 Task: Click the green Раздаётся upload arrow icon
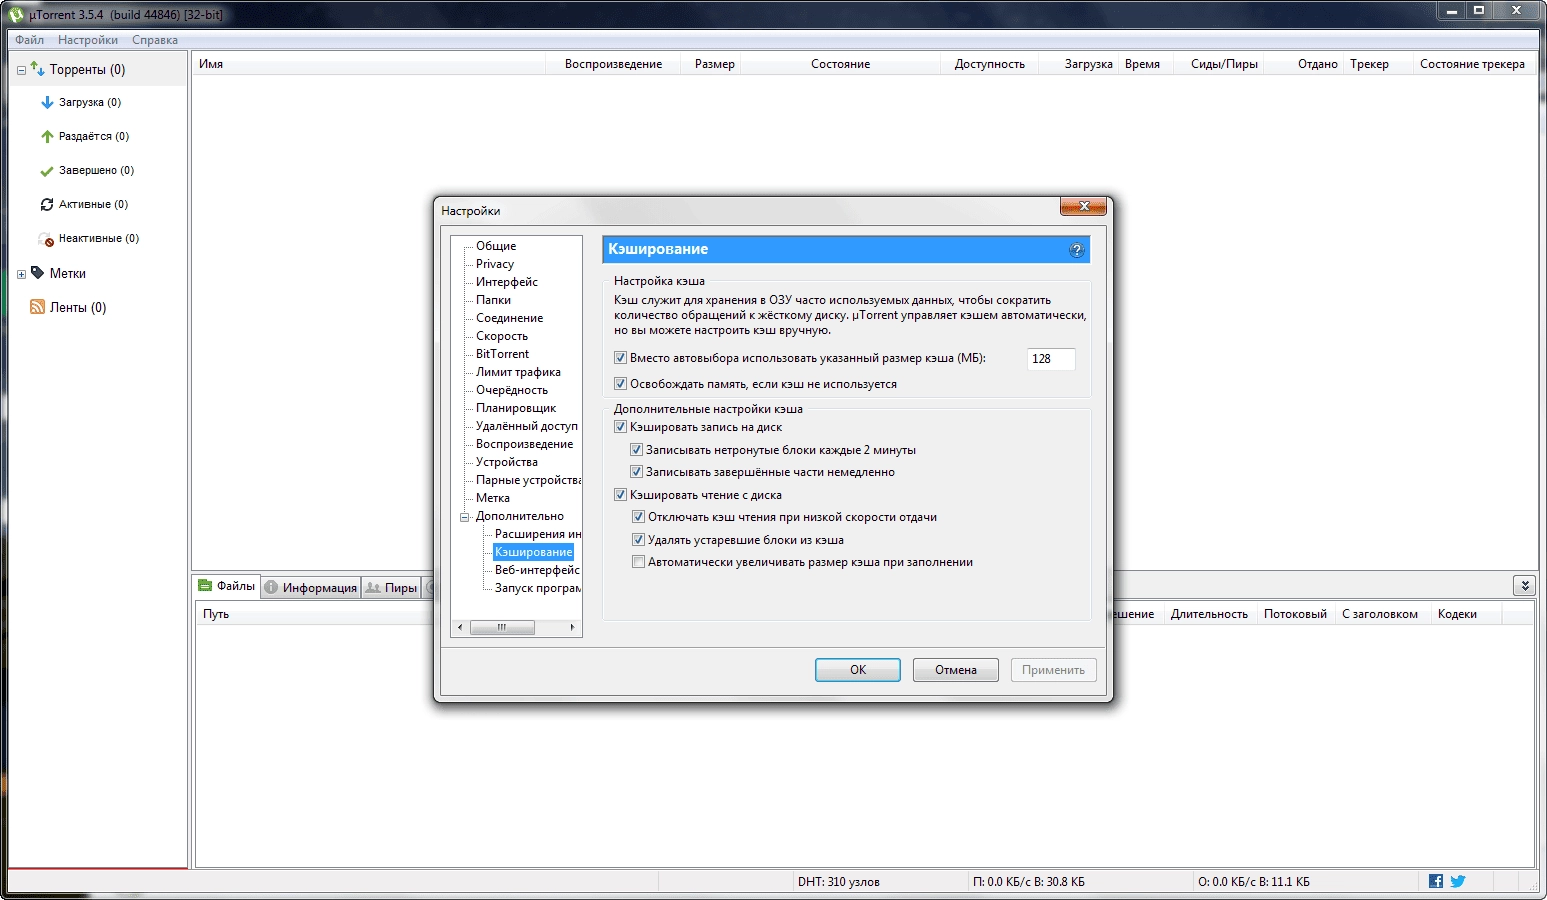(47, 136)
